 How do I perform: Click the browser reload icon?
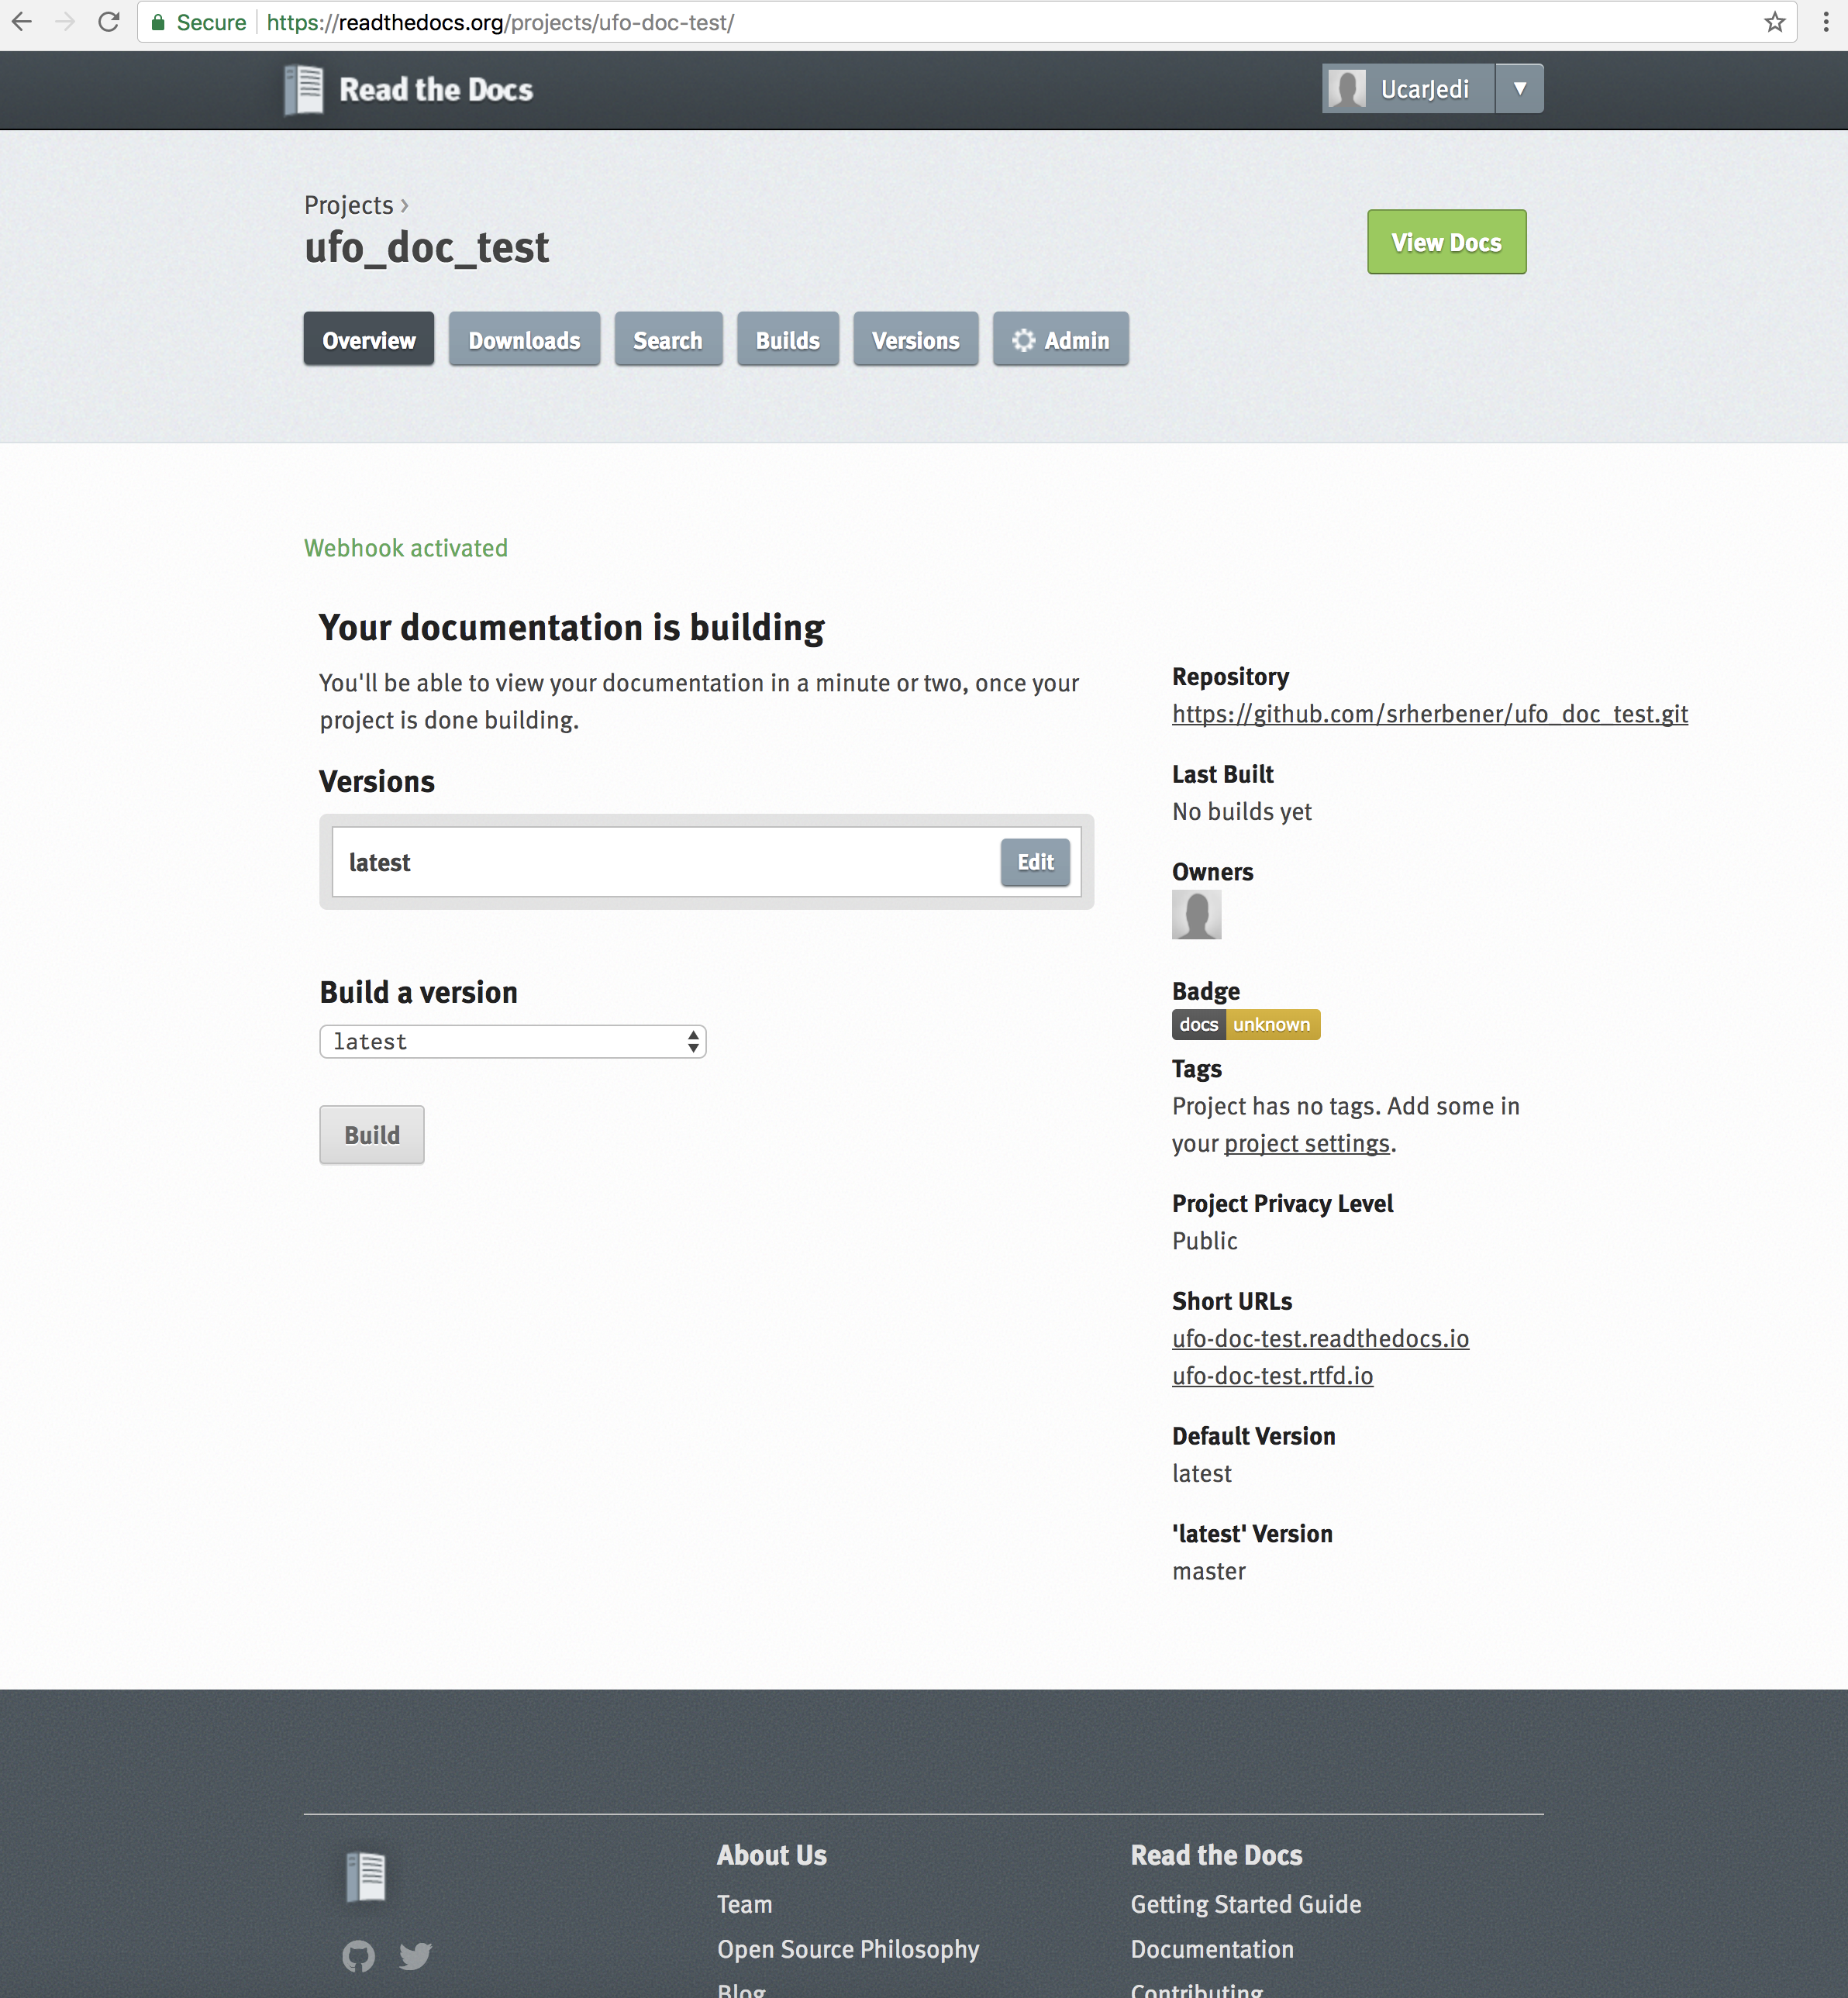(x=109, y=22)
